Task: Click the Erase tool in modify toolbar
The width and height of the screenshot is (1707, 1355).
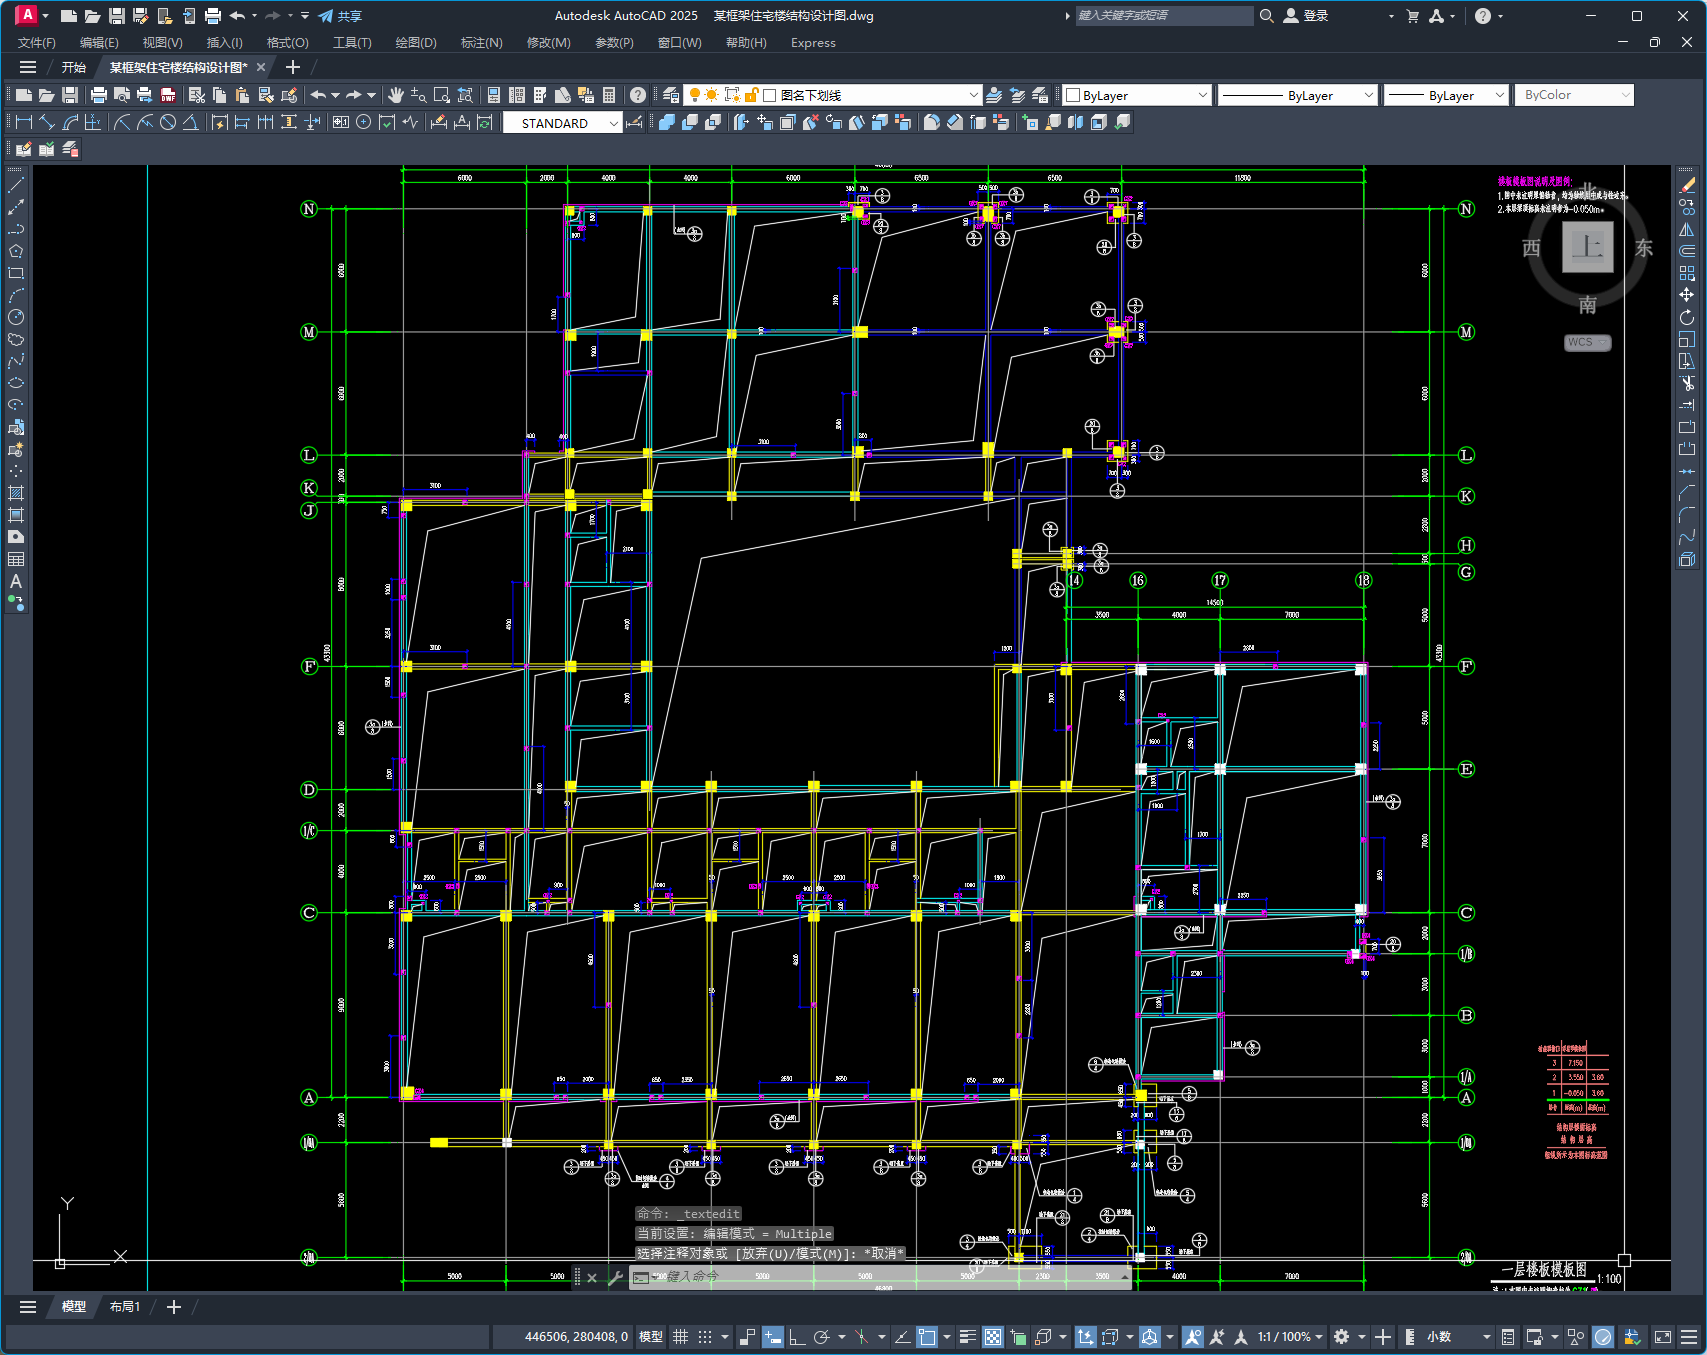Action: 1688,185
